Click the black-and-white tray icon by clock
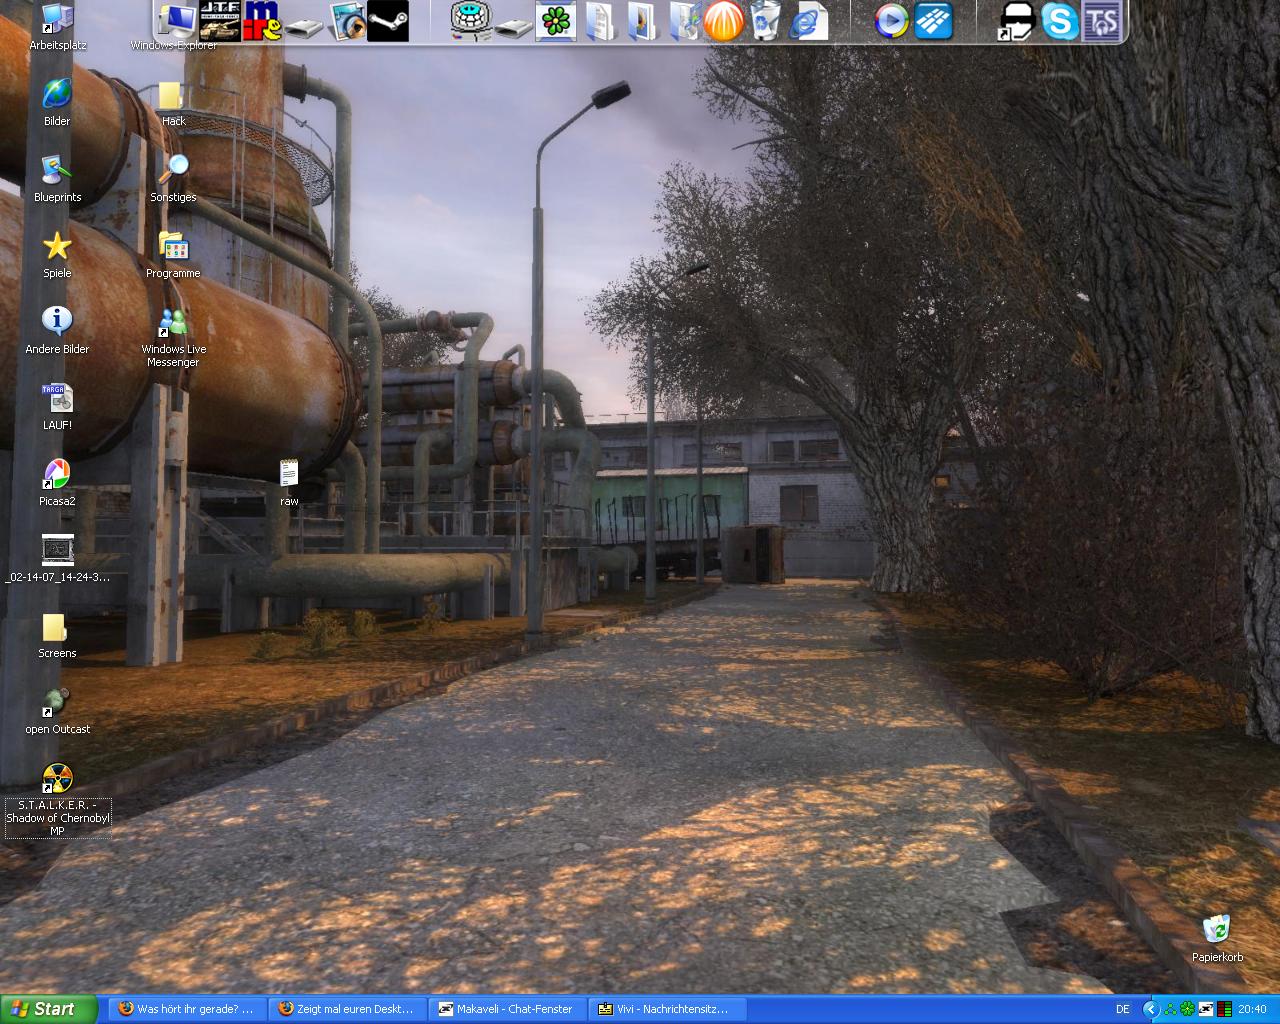This screenshot has height=1024, width=1280. [x=1206, y=1009]
